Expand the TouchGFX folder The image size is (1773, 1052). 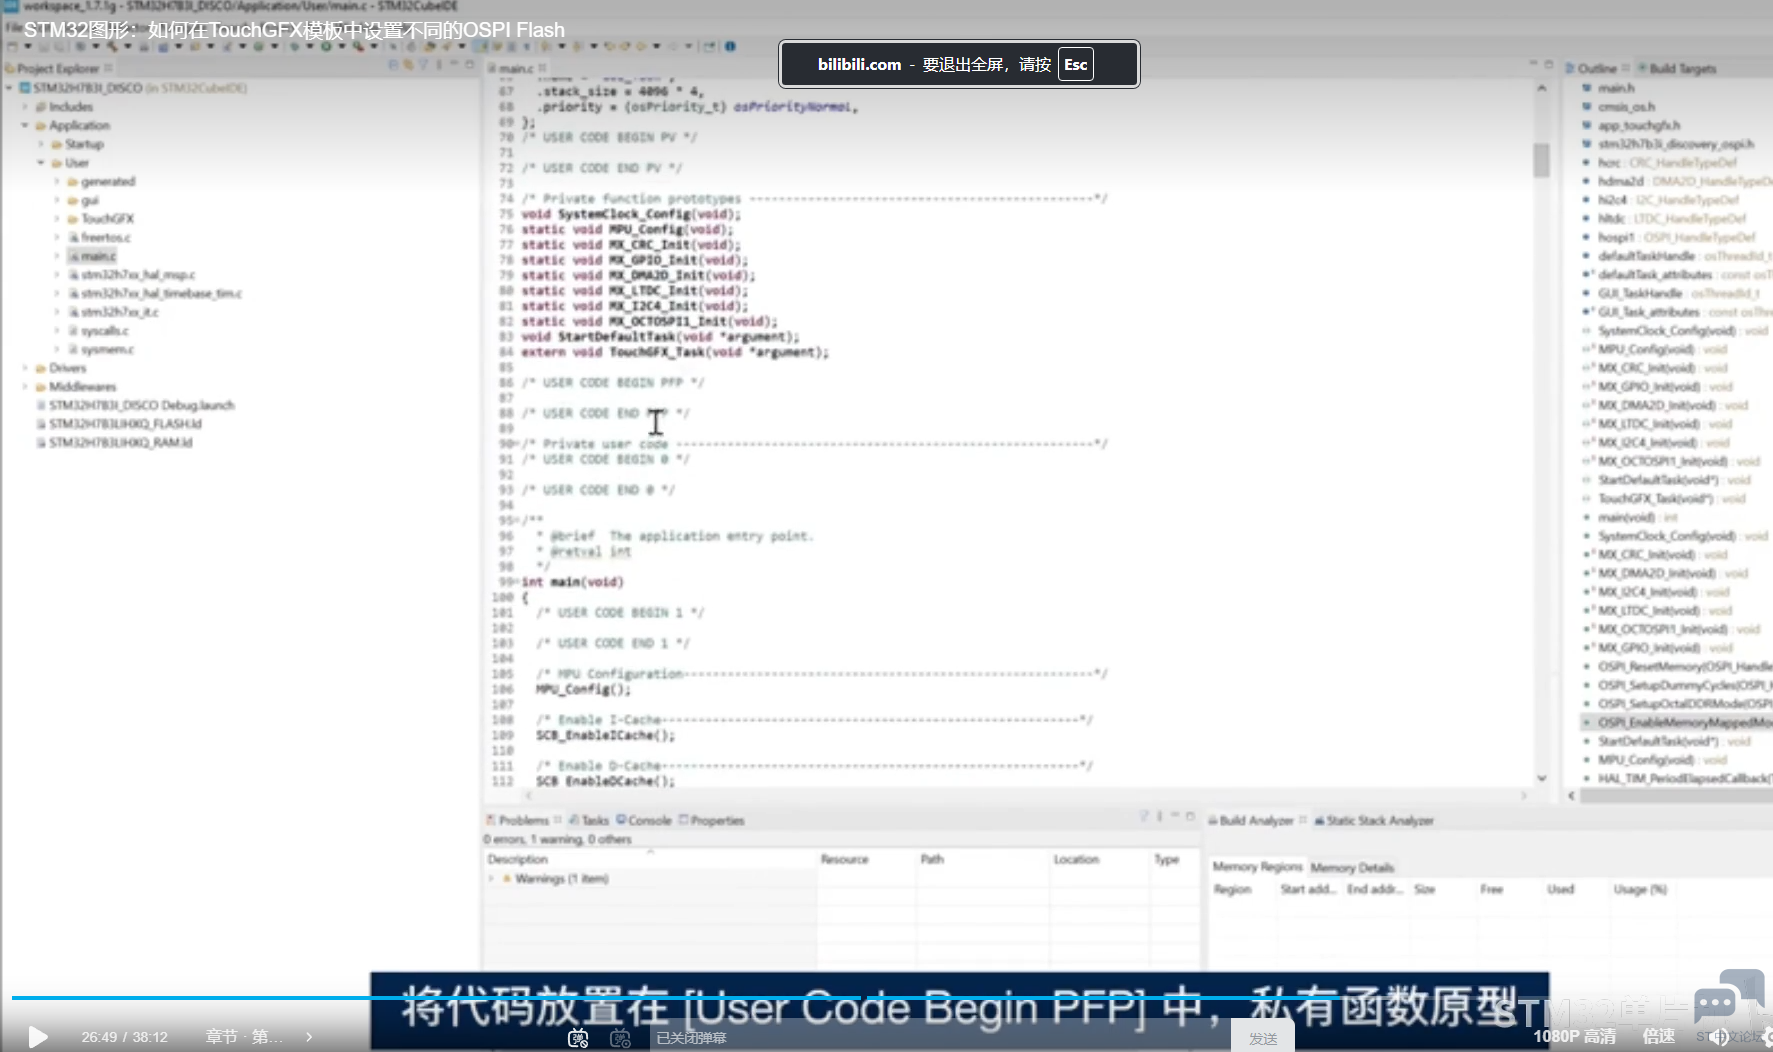coord(57,219)
